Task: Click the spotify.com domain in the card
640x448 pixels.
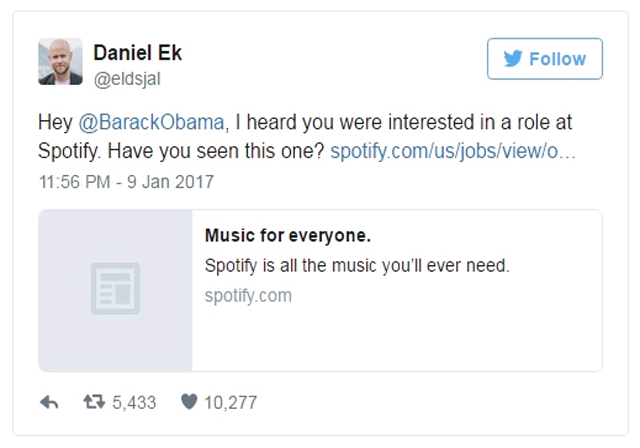Action: 248,295
